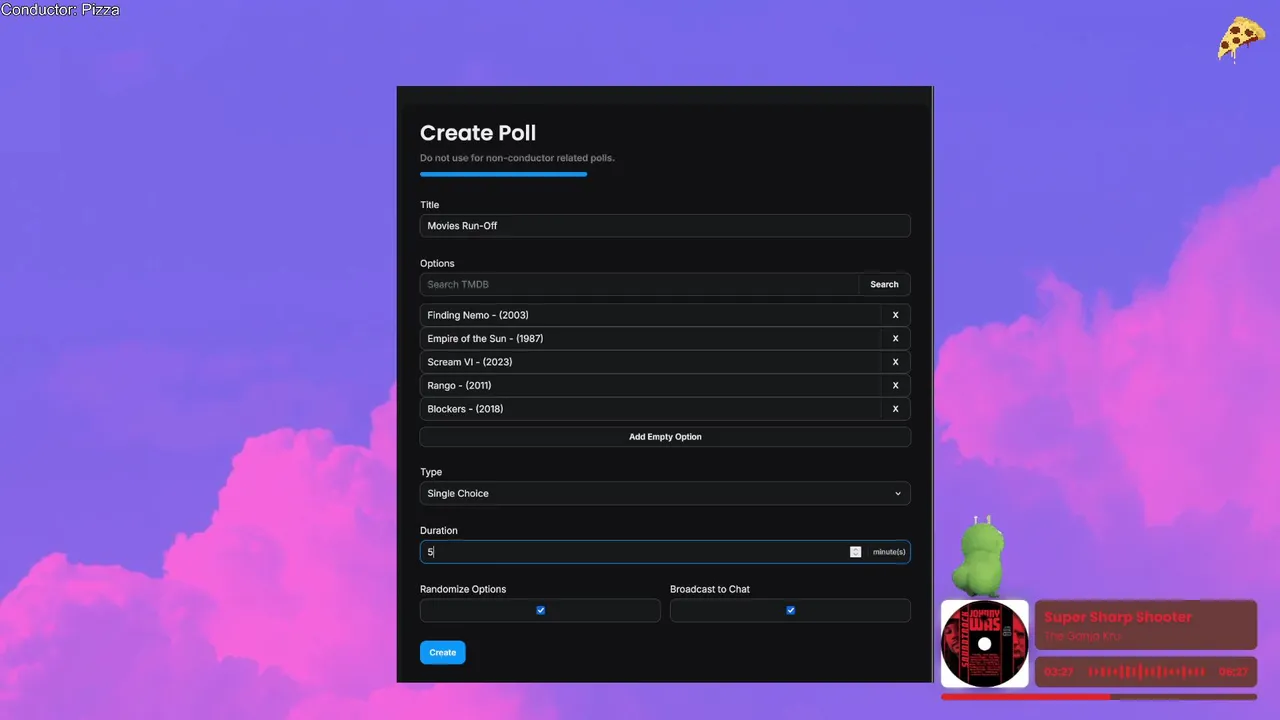Click the Conductor: Pizza label
Image resolution: width=1280 pixels, height=720 pixels.
(x=60, y=10)
